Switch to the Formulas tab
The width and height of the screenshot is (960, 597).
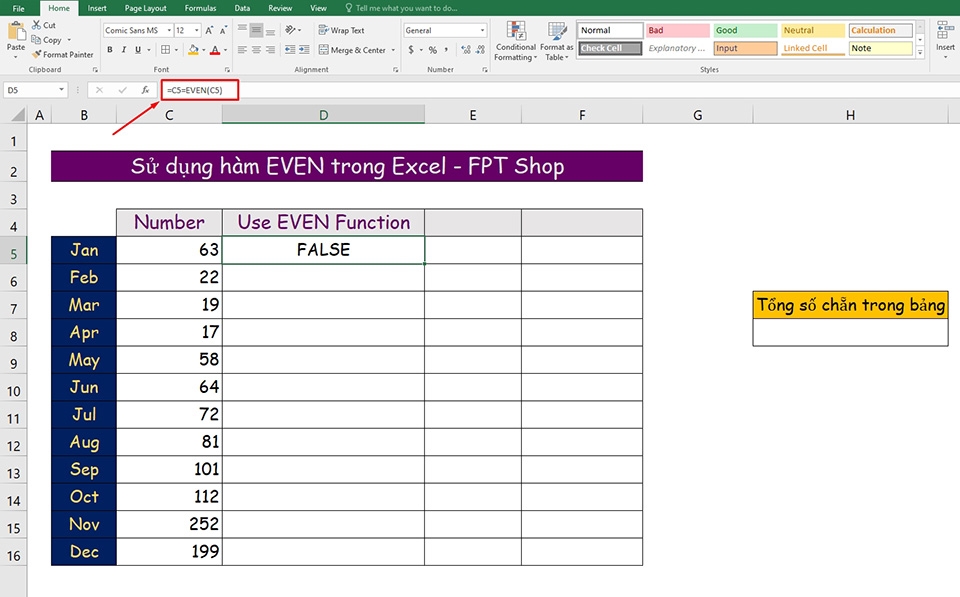200,8
